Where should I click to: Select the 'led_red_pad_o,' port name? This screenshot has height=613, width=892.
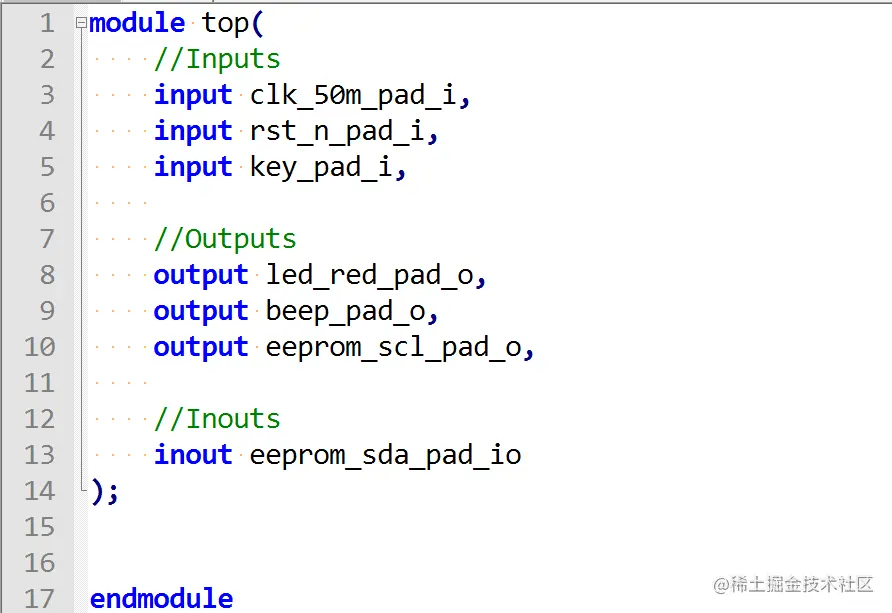click(376, 276)
